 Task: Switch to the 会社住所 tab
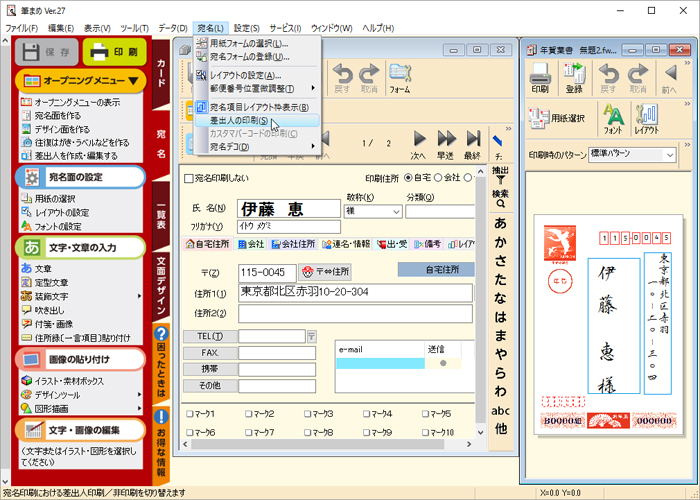coord(292,244)
